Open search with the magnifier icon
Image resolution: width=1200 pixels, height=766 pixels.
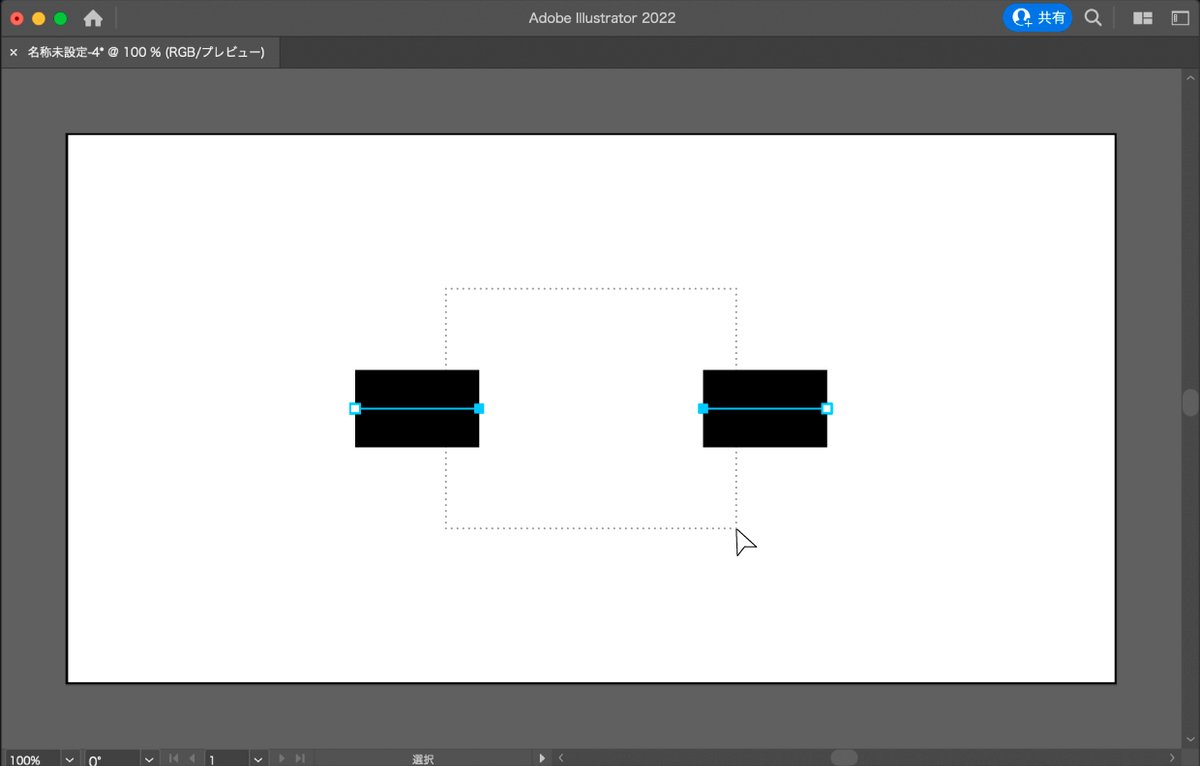pos(1094,18)
